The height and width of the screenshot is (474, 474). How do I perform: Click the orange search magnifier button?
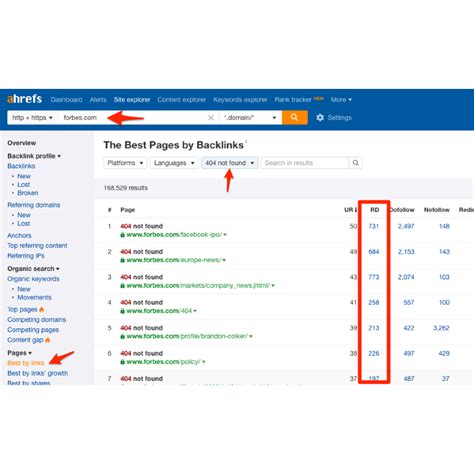[294, 117]
